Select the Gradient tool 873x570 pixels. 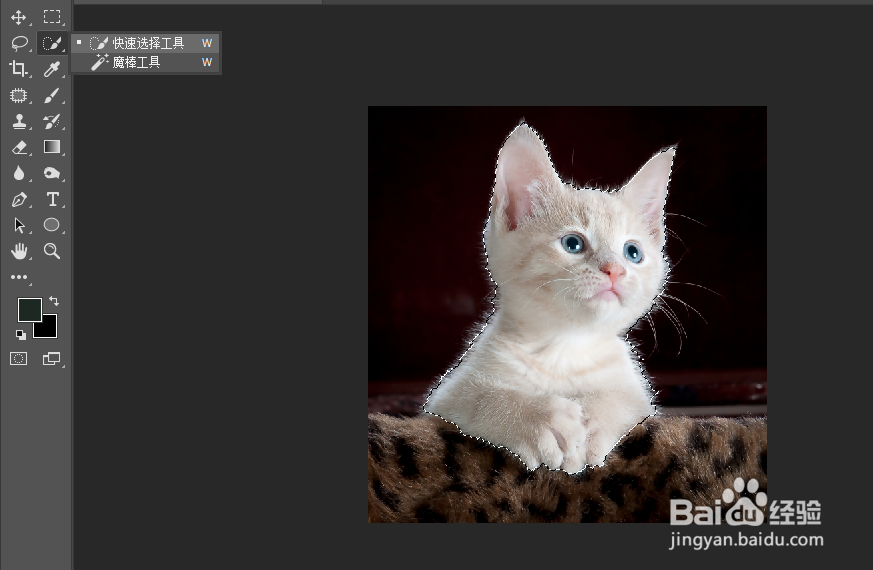point(52,147)
